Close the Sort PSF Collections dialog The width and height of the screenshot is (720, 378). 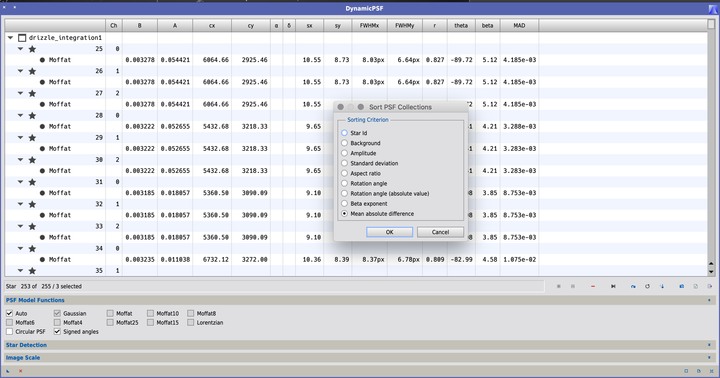click(340, 107)
